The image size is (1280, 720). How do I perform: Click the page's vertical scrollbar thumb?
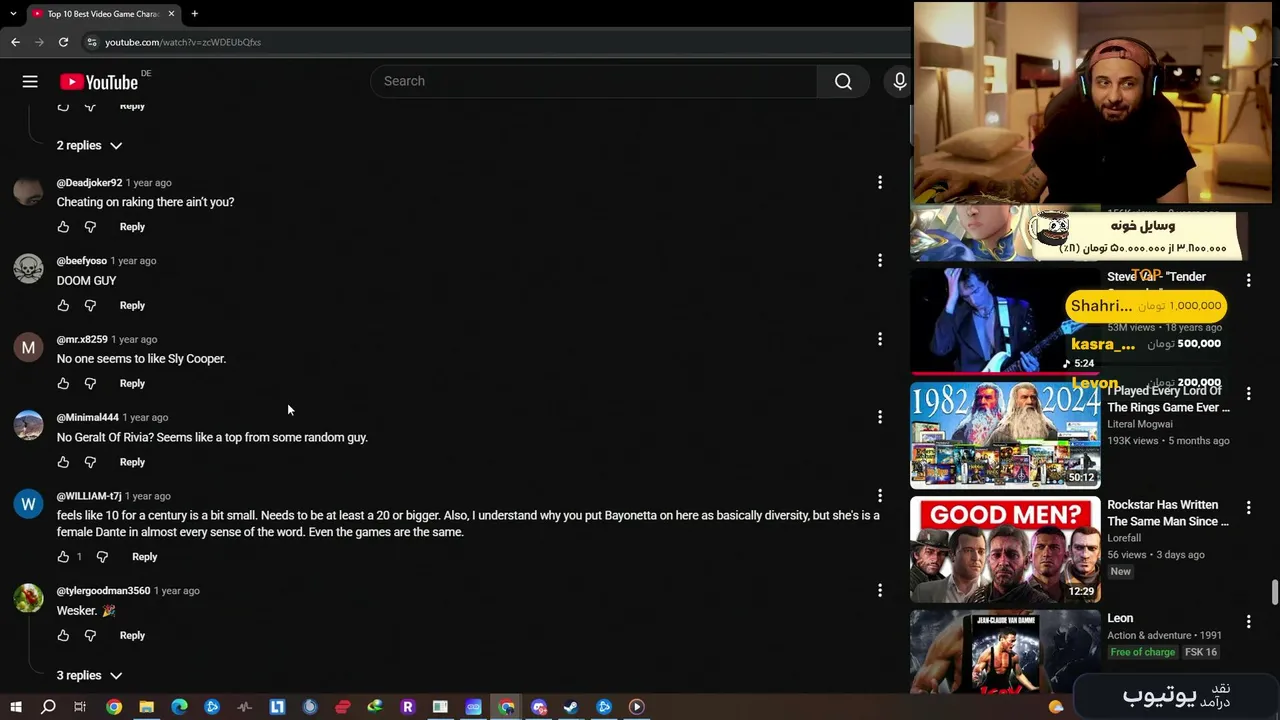(x=1274, y=592)
